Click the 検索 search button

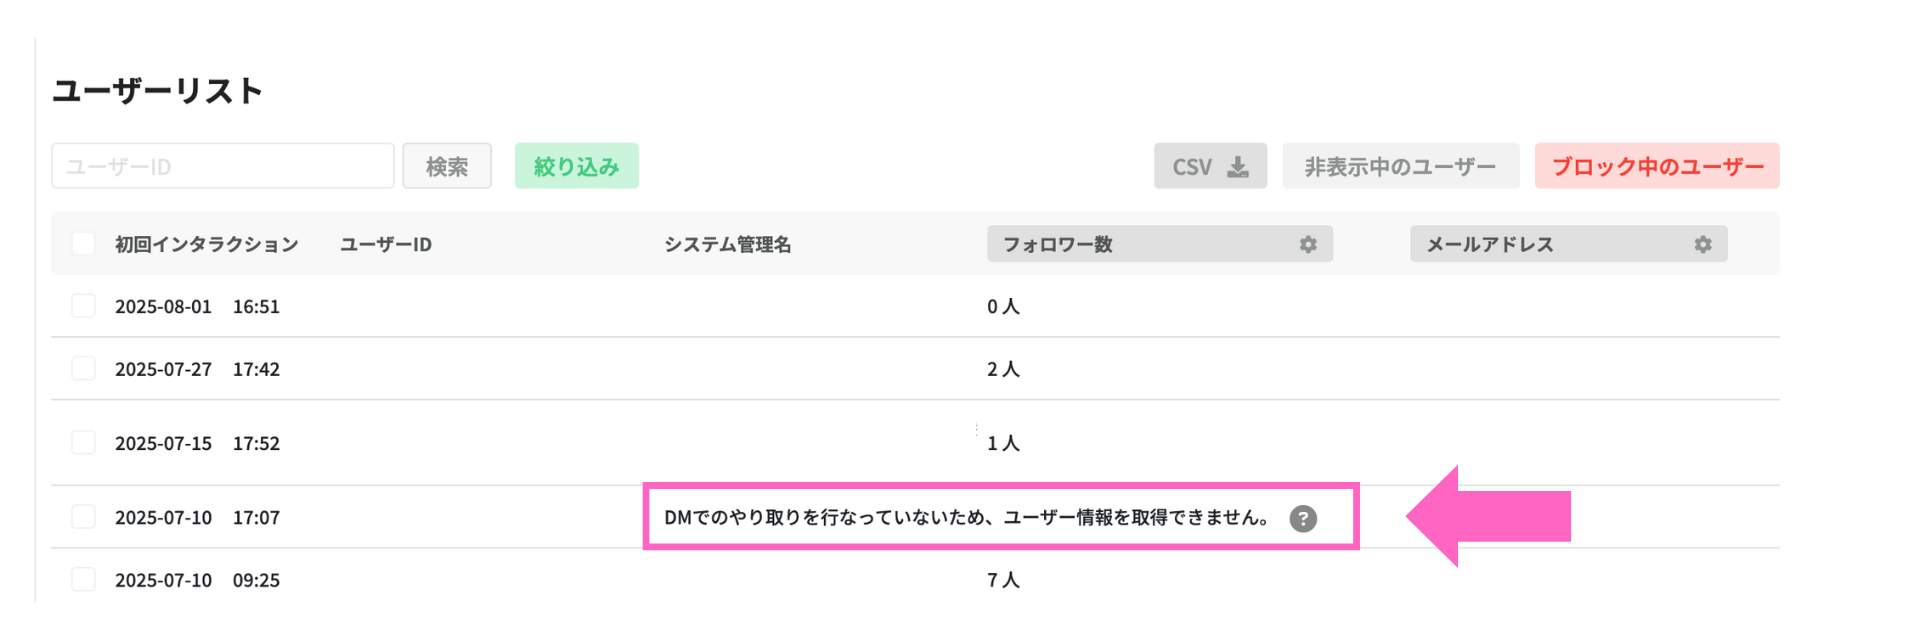(447, 166)
